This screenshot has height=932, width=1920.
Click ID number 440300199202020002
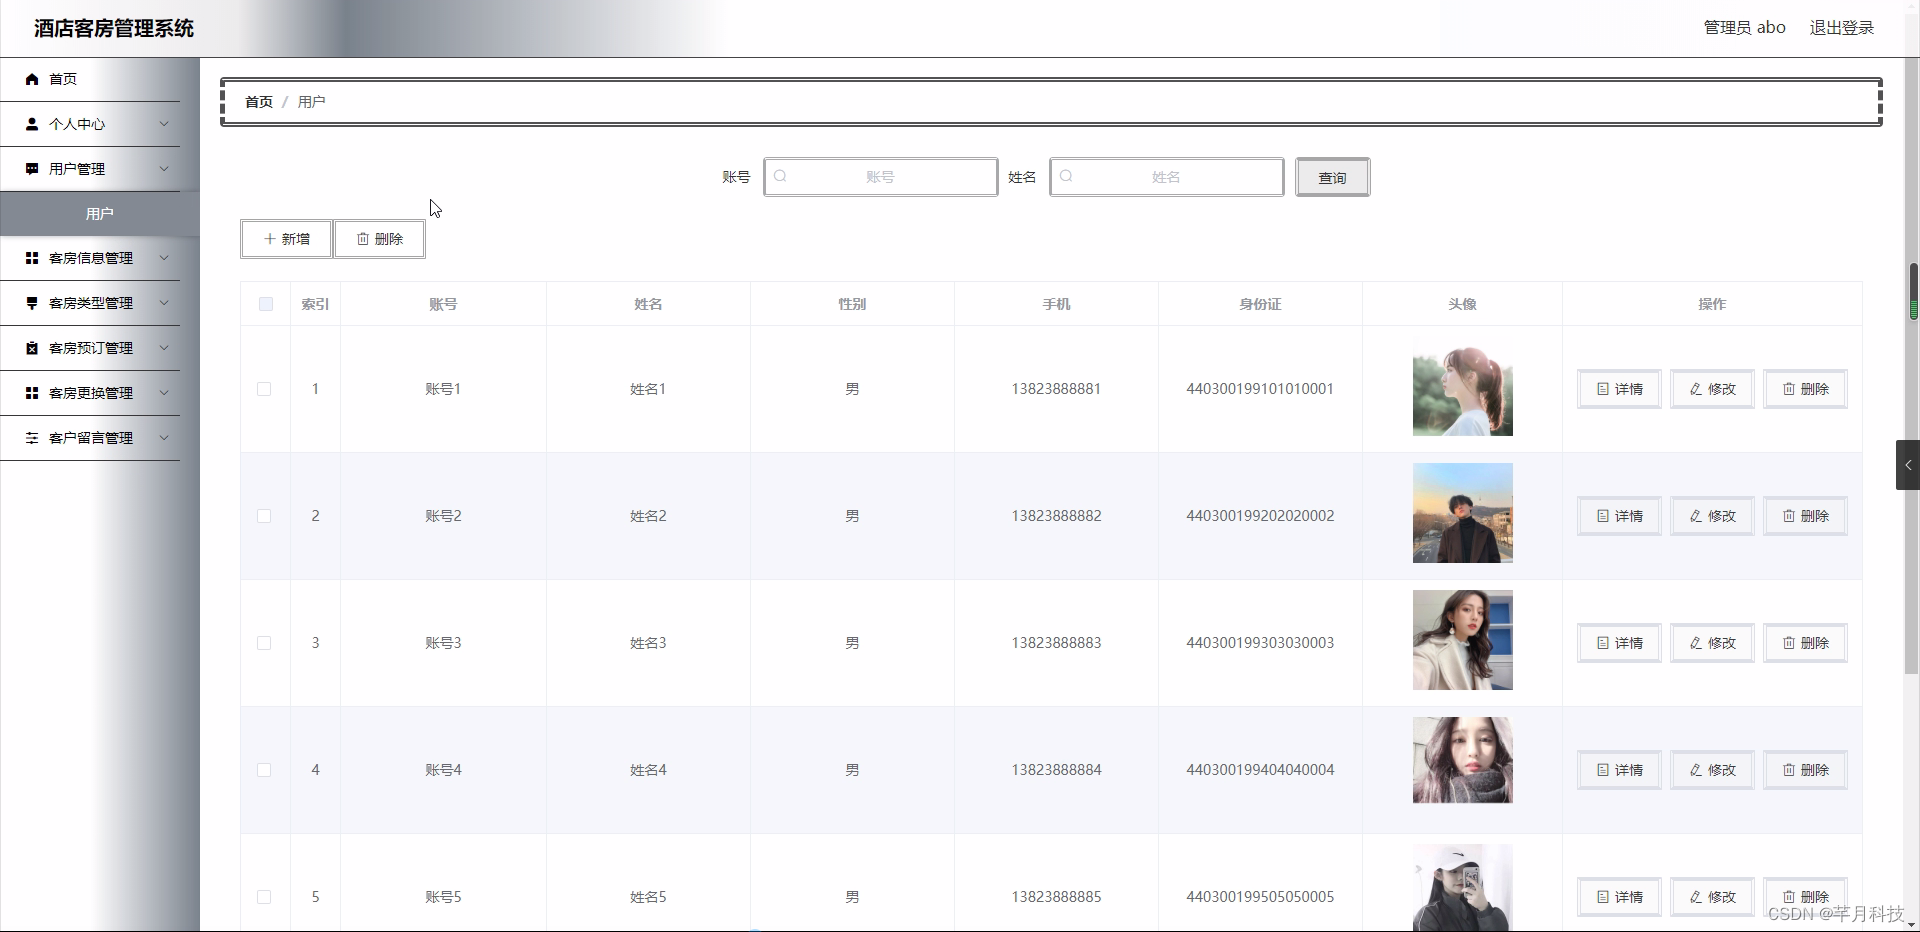1260,516
